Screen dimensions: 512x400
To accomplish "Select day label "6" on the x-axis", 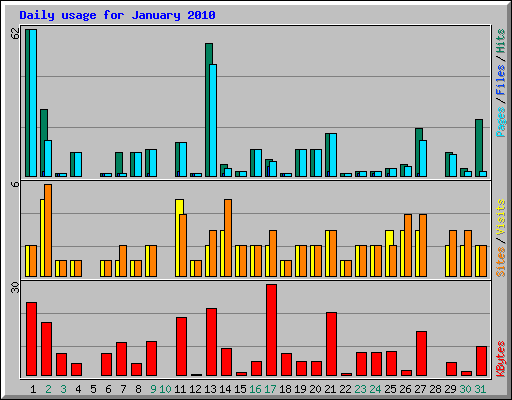I will coord(108,389).
